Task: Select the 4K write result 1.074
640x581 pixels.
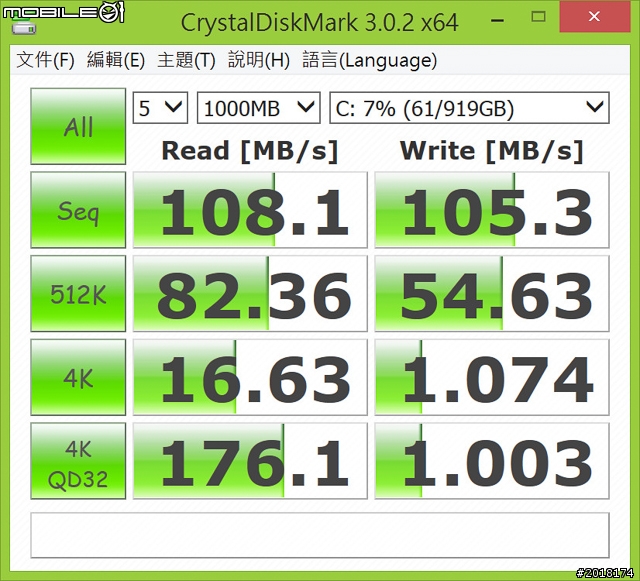Action: coord(492,377)
